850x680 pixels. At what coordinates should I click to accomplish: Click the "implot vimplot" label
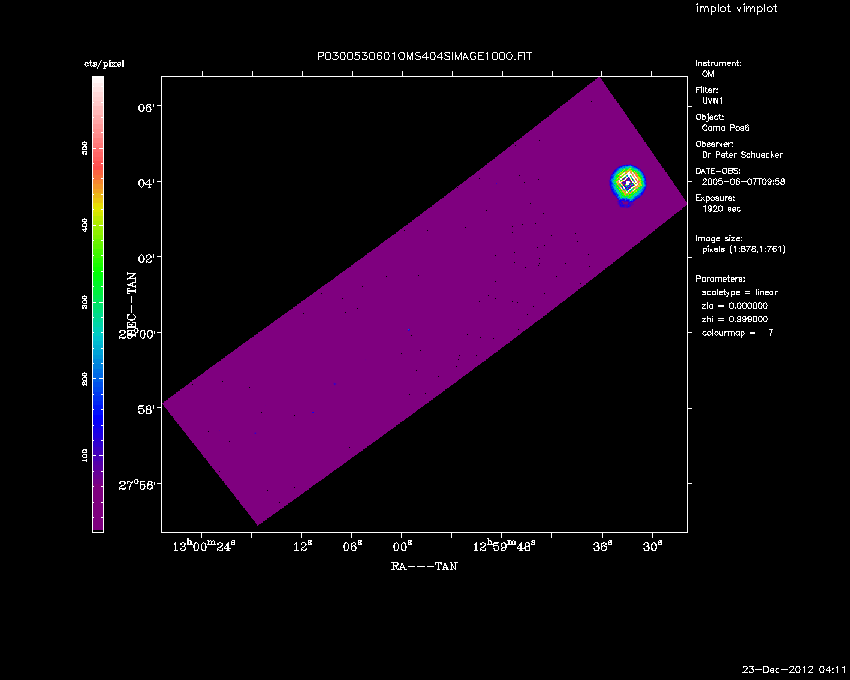pos(736,8)
